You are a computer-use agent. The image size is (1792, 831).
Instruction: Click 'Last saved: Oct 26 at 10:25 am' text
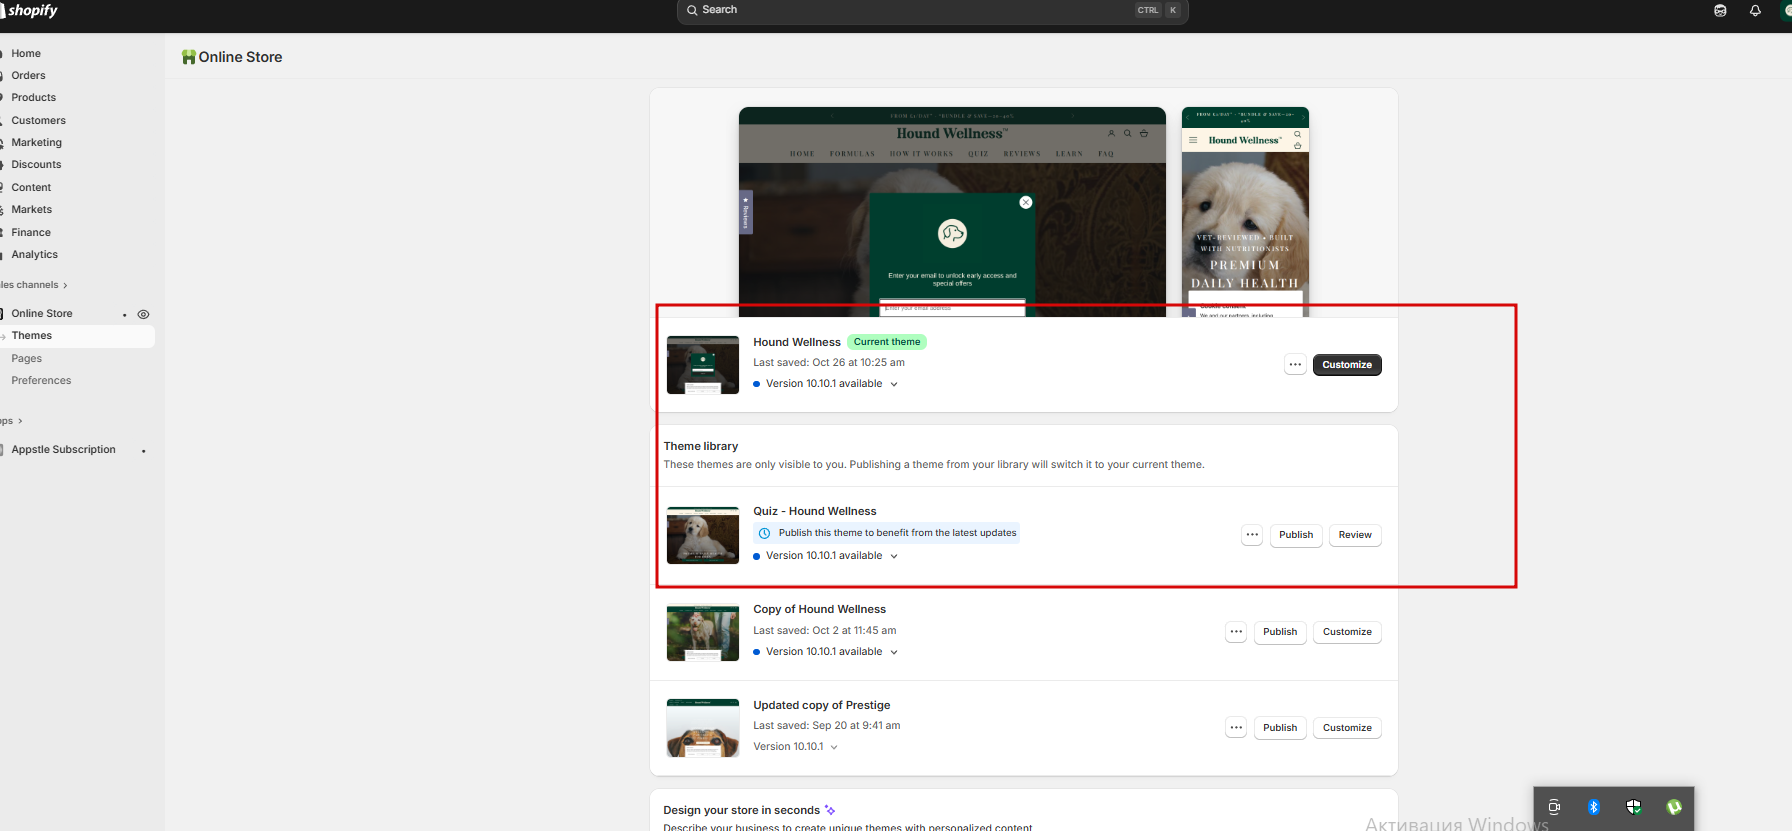pyautogui.click(x=829, y=363)
